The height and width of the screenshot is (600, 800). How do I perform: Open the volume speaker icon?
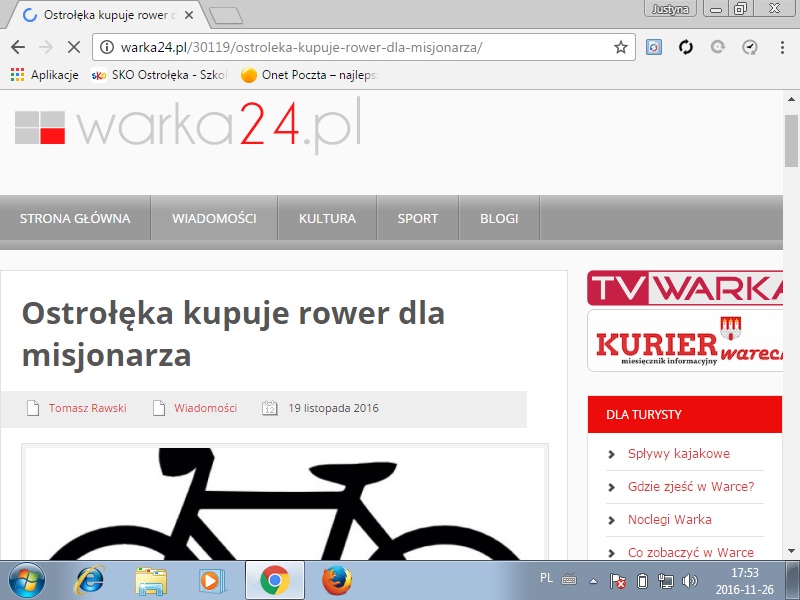[690, 581]
